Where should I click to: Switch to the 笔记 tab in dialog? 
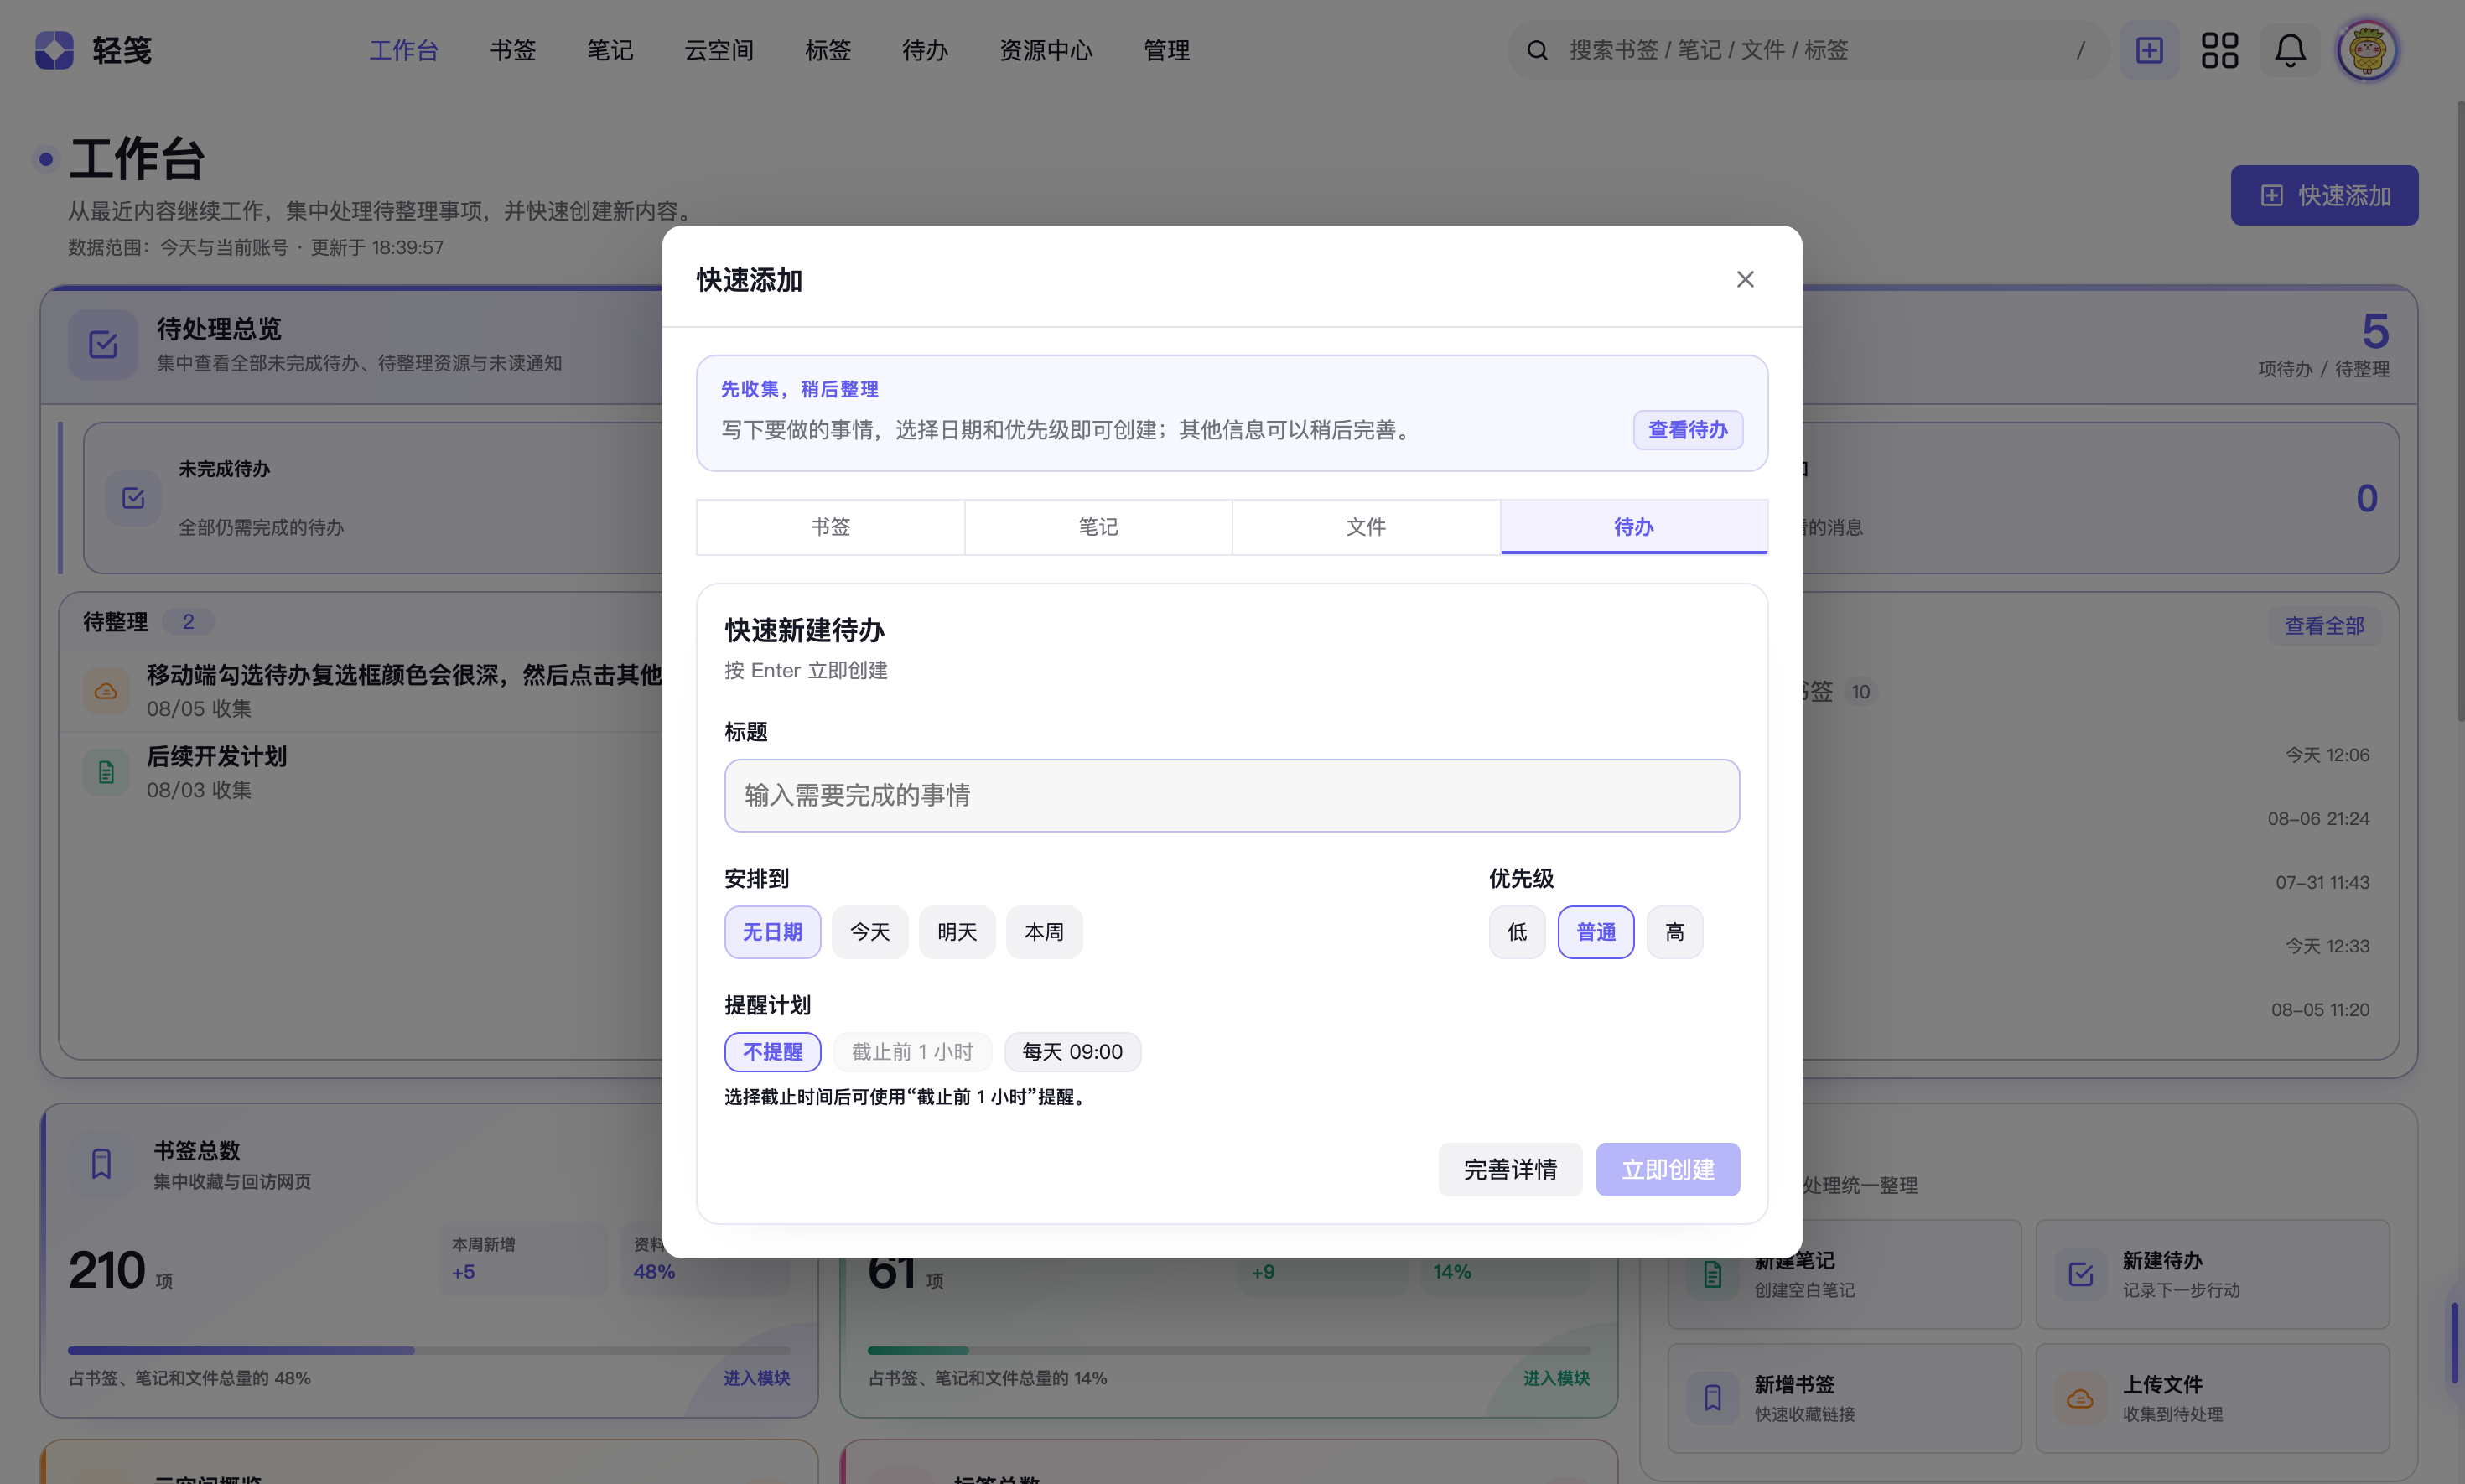(x=1098, y=527)
